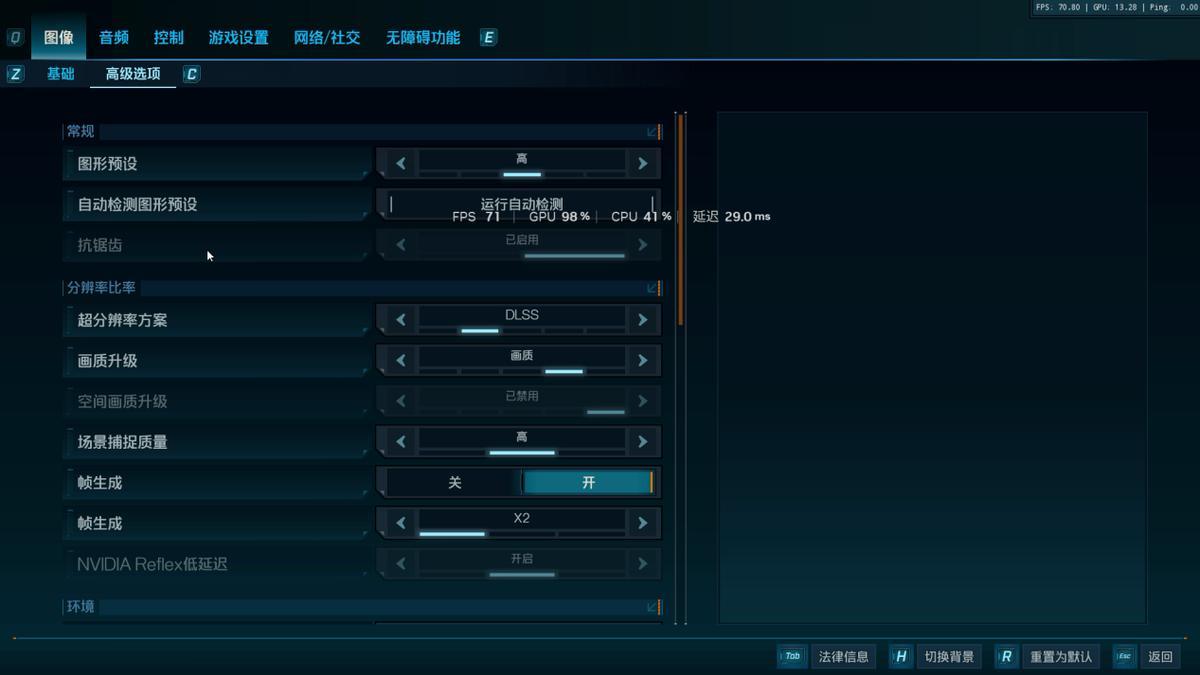Viewport: 1200px width, 675px height.
Task: Click the H key icon beside 切换背景
Action: click(x=900, y=657)
